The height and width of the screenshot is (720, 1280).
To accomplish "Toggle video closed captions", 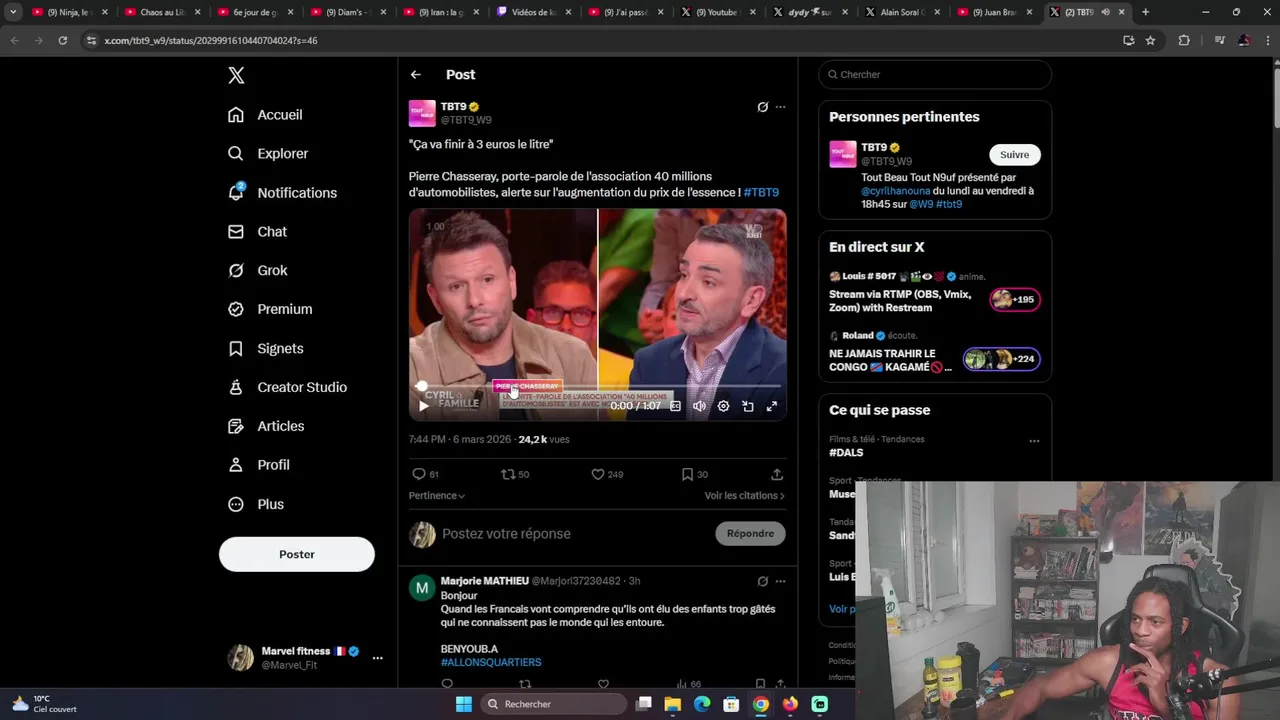I will coord(675,406).
